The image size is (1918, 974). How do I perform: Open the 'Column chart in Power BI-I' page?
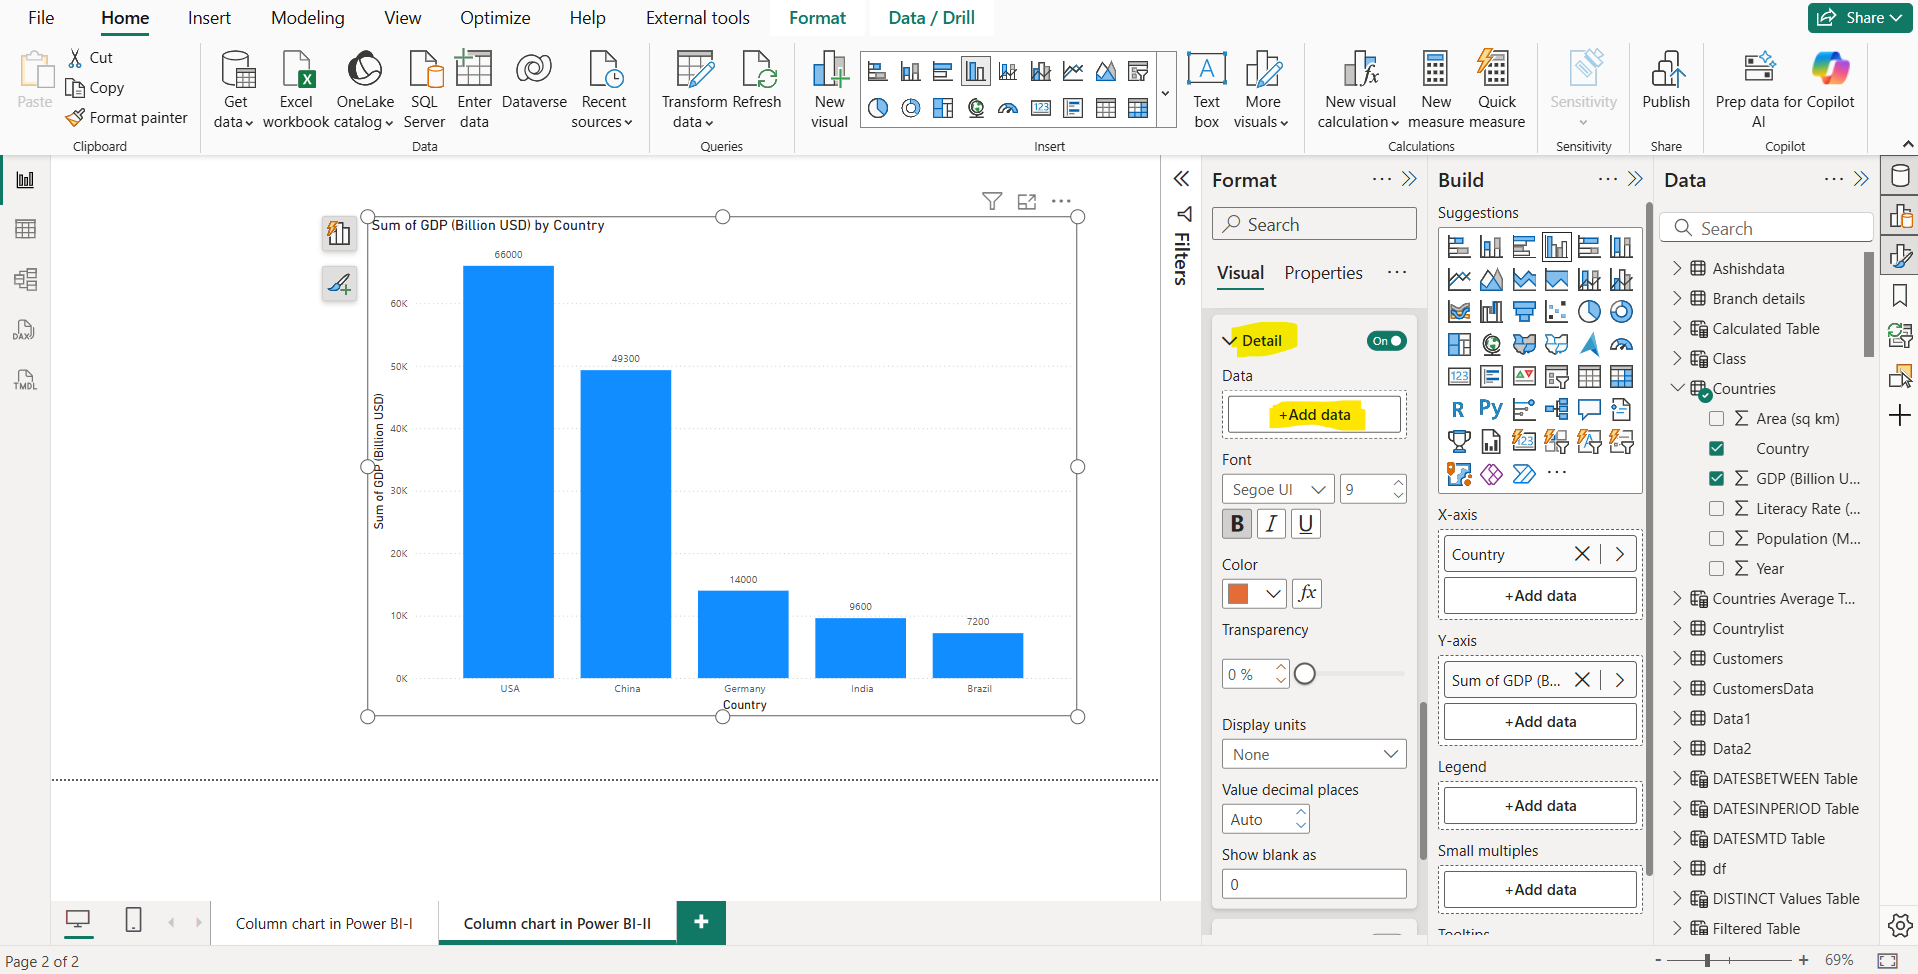point(324,922)
